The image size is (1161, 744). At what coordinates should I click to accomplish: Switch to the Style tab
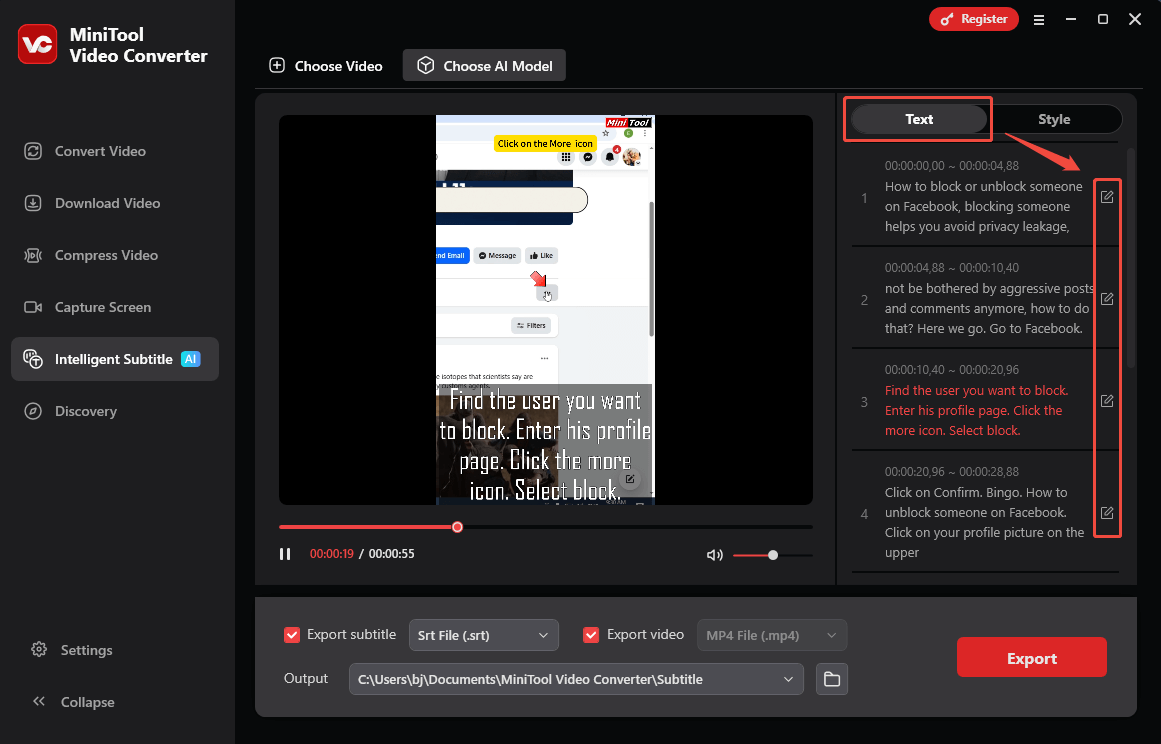coord(1054,119)
